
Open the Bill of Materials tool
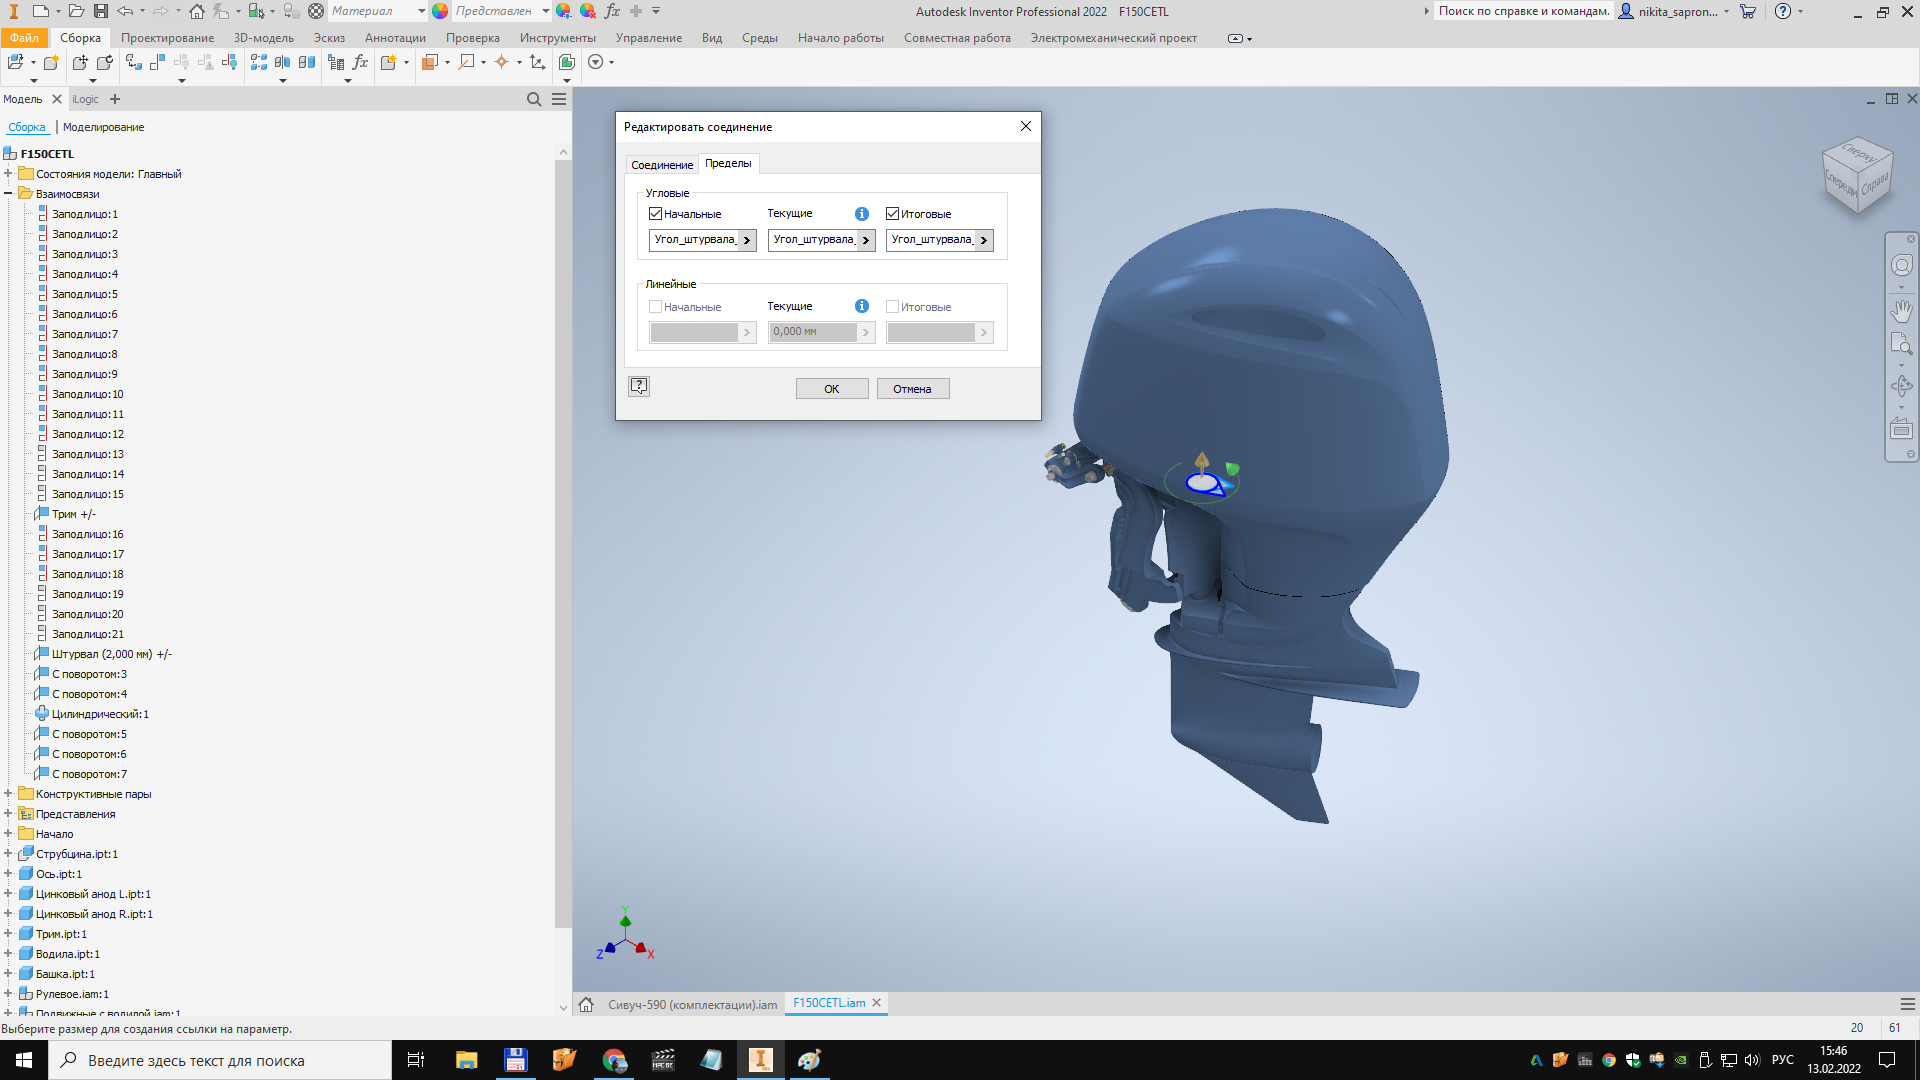tap(336, 62)
